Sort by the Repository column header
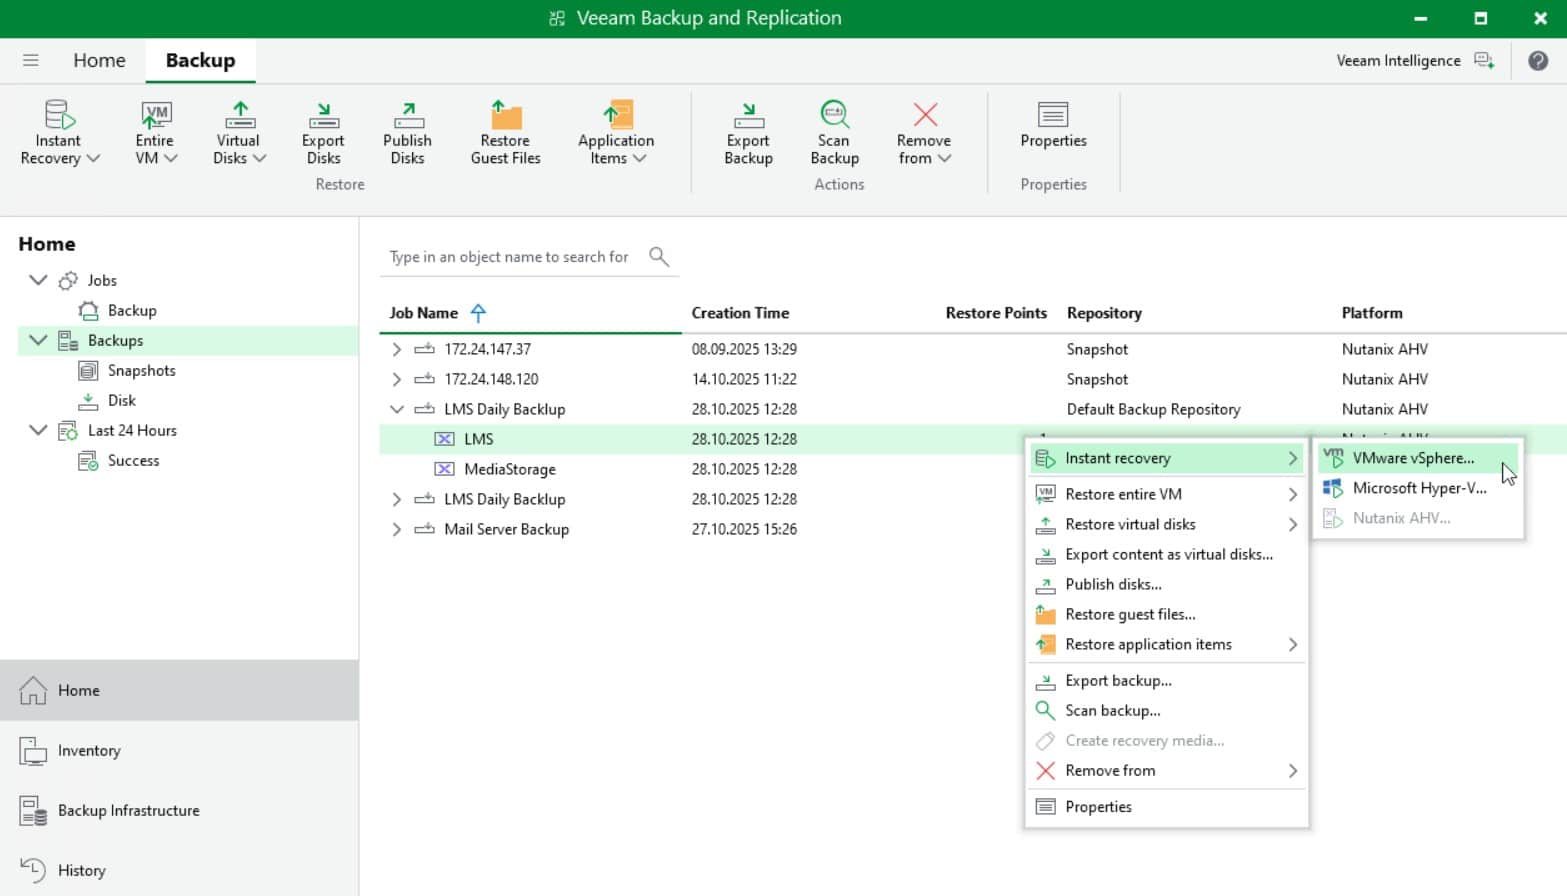 [1104, 313]
